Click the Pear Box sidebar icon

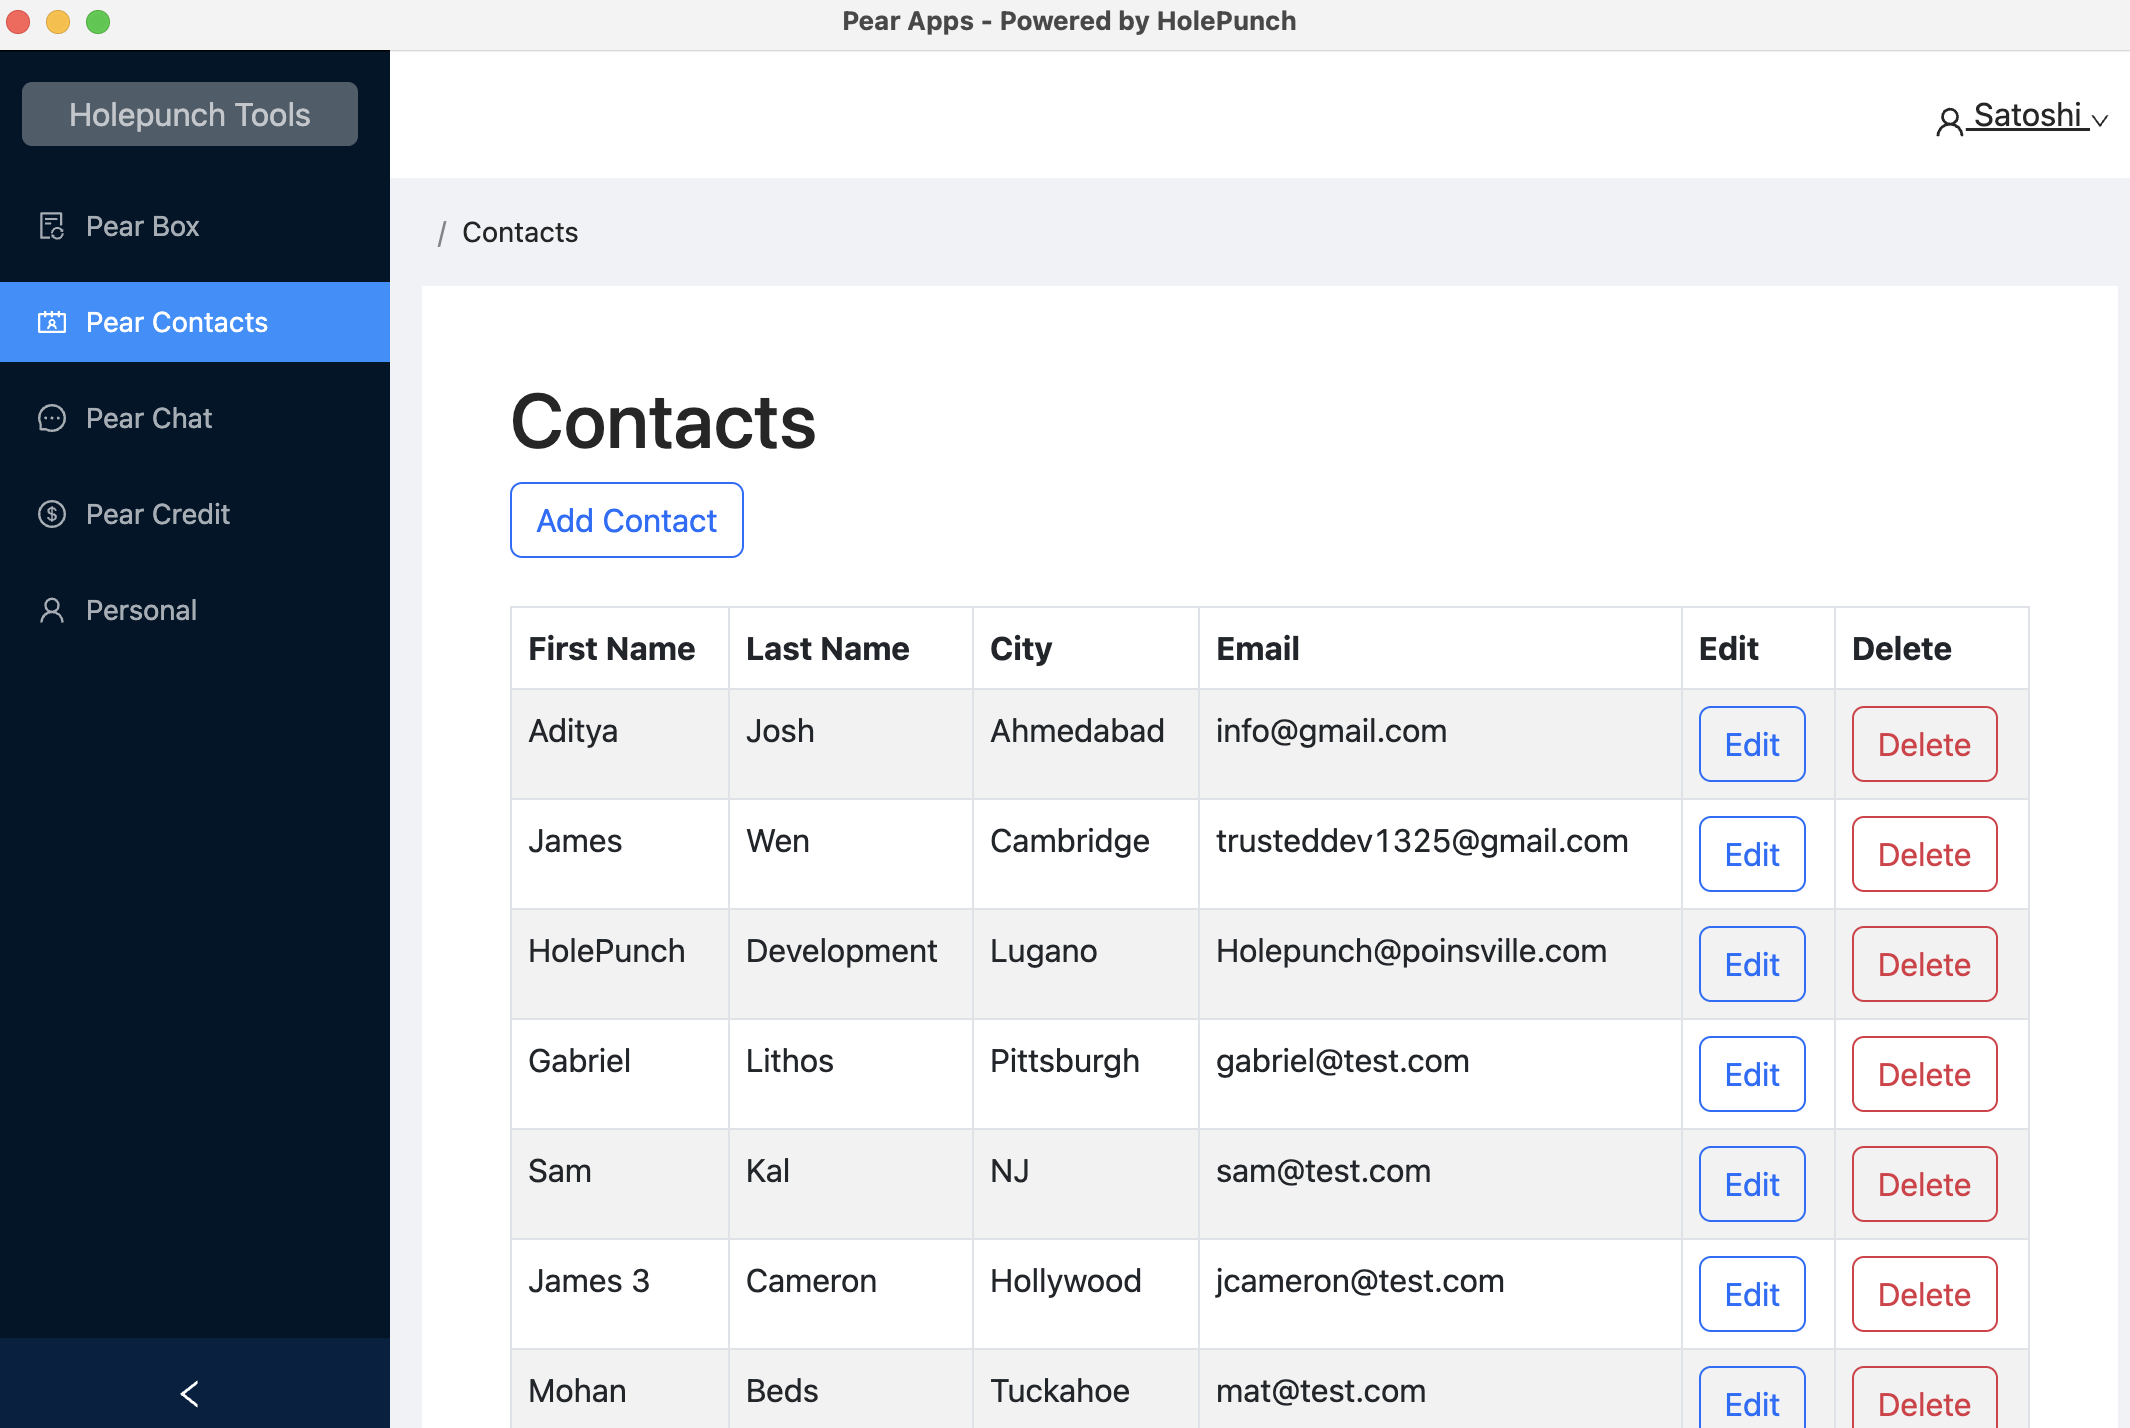click(51, 226)
